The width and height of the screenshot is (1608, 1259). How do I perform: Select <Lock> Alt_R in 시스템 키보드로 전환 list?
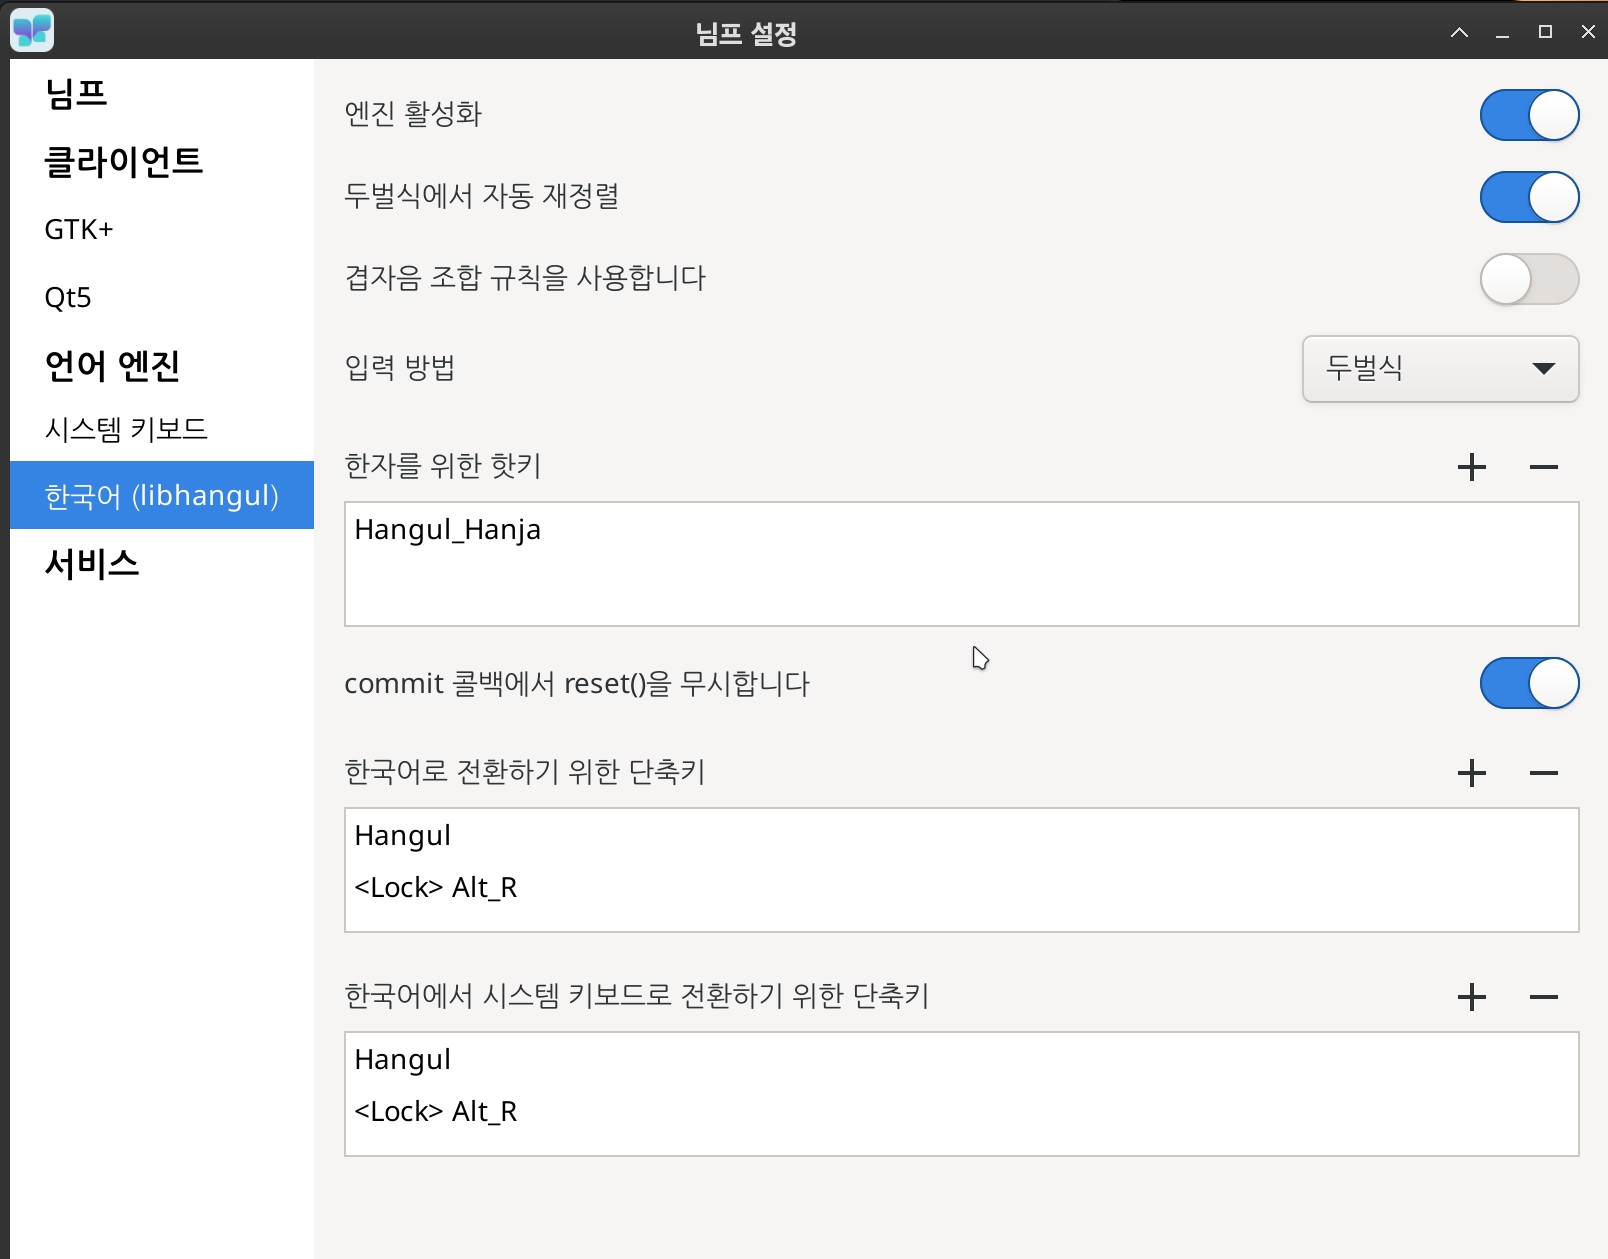point(961,1111)
